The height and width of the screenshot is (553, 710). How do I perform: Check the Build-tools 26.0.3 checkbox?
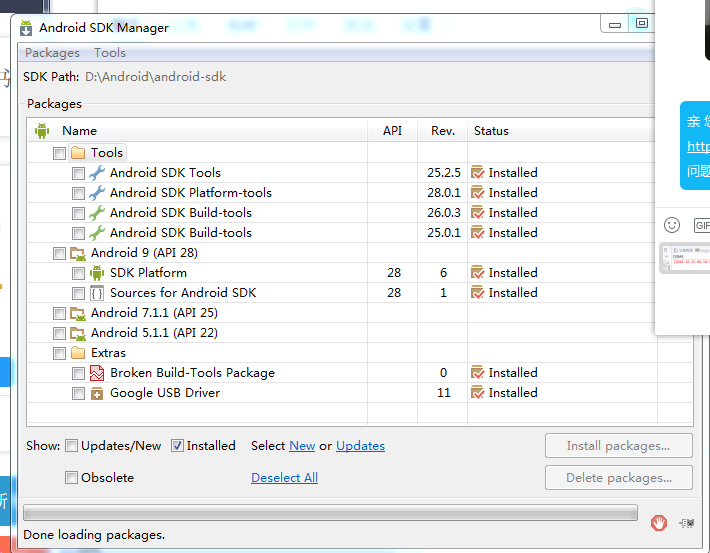(x=78, y=213)
